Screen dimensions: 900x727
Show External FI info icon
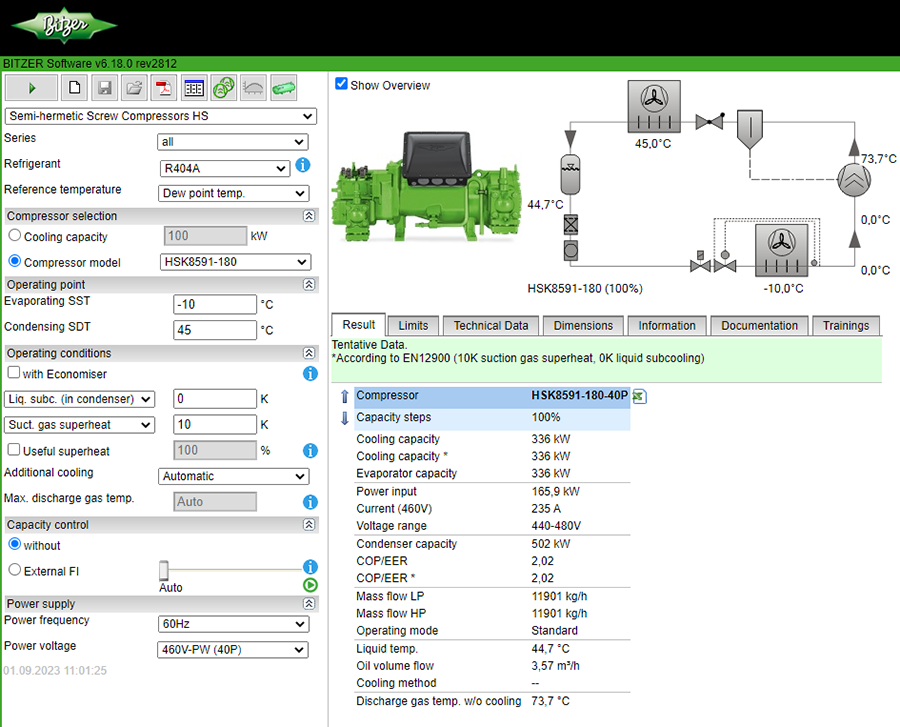tap(310, 567)
